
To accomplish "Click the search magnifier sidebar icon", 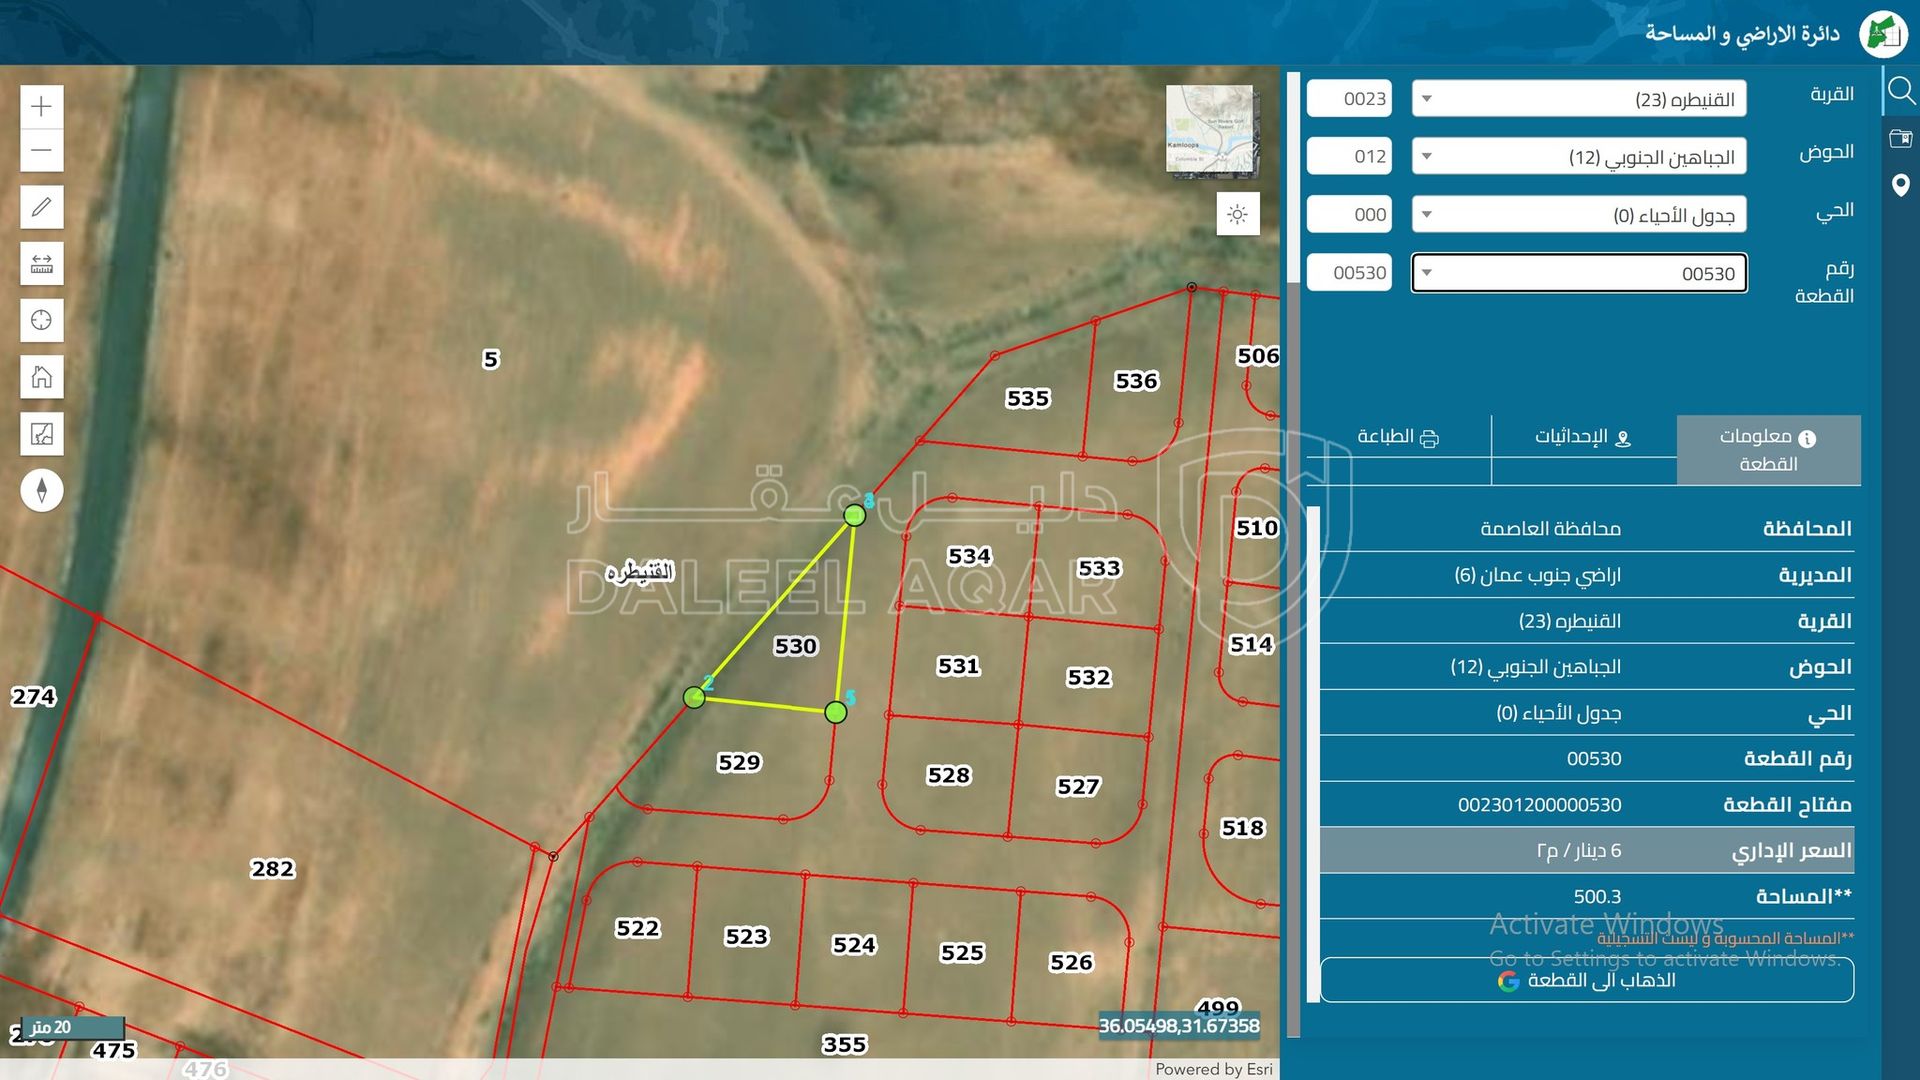I will [x=1900, y=92].
